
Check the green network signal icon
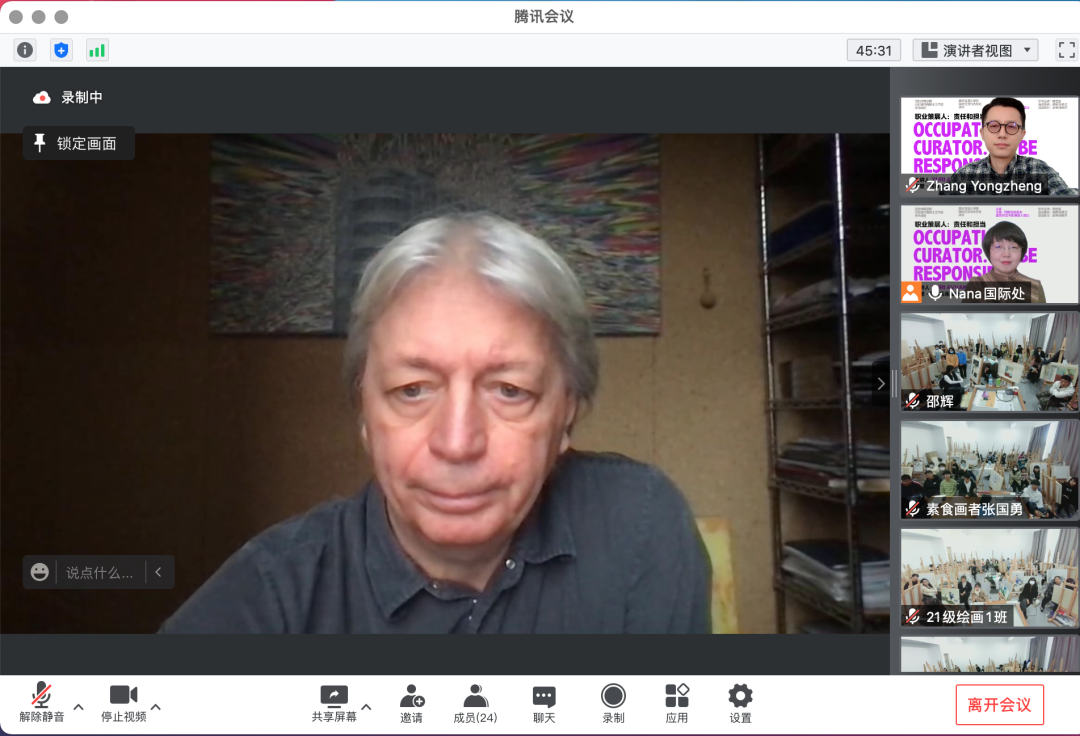click(97, 50)
